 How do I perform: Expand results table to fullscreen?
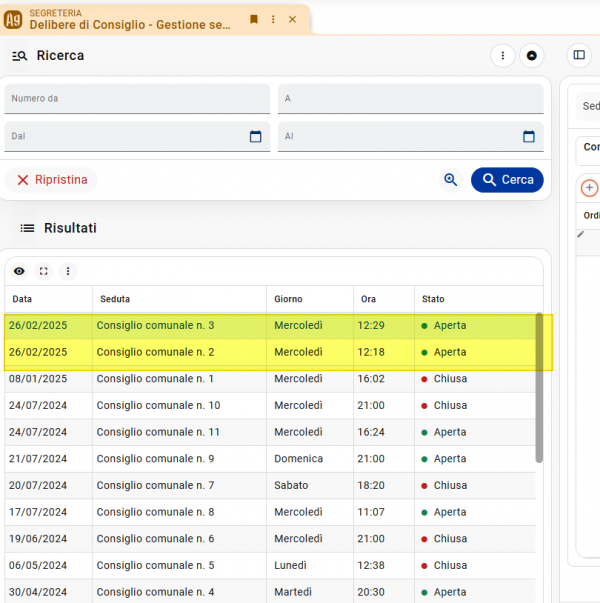[44, 272]
